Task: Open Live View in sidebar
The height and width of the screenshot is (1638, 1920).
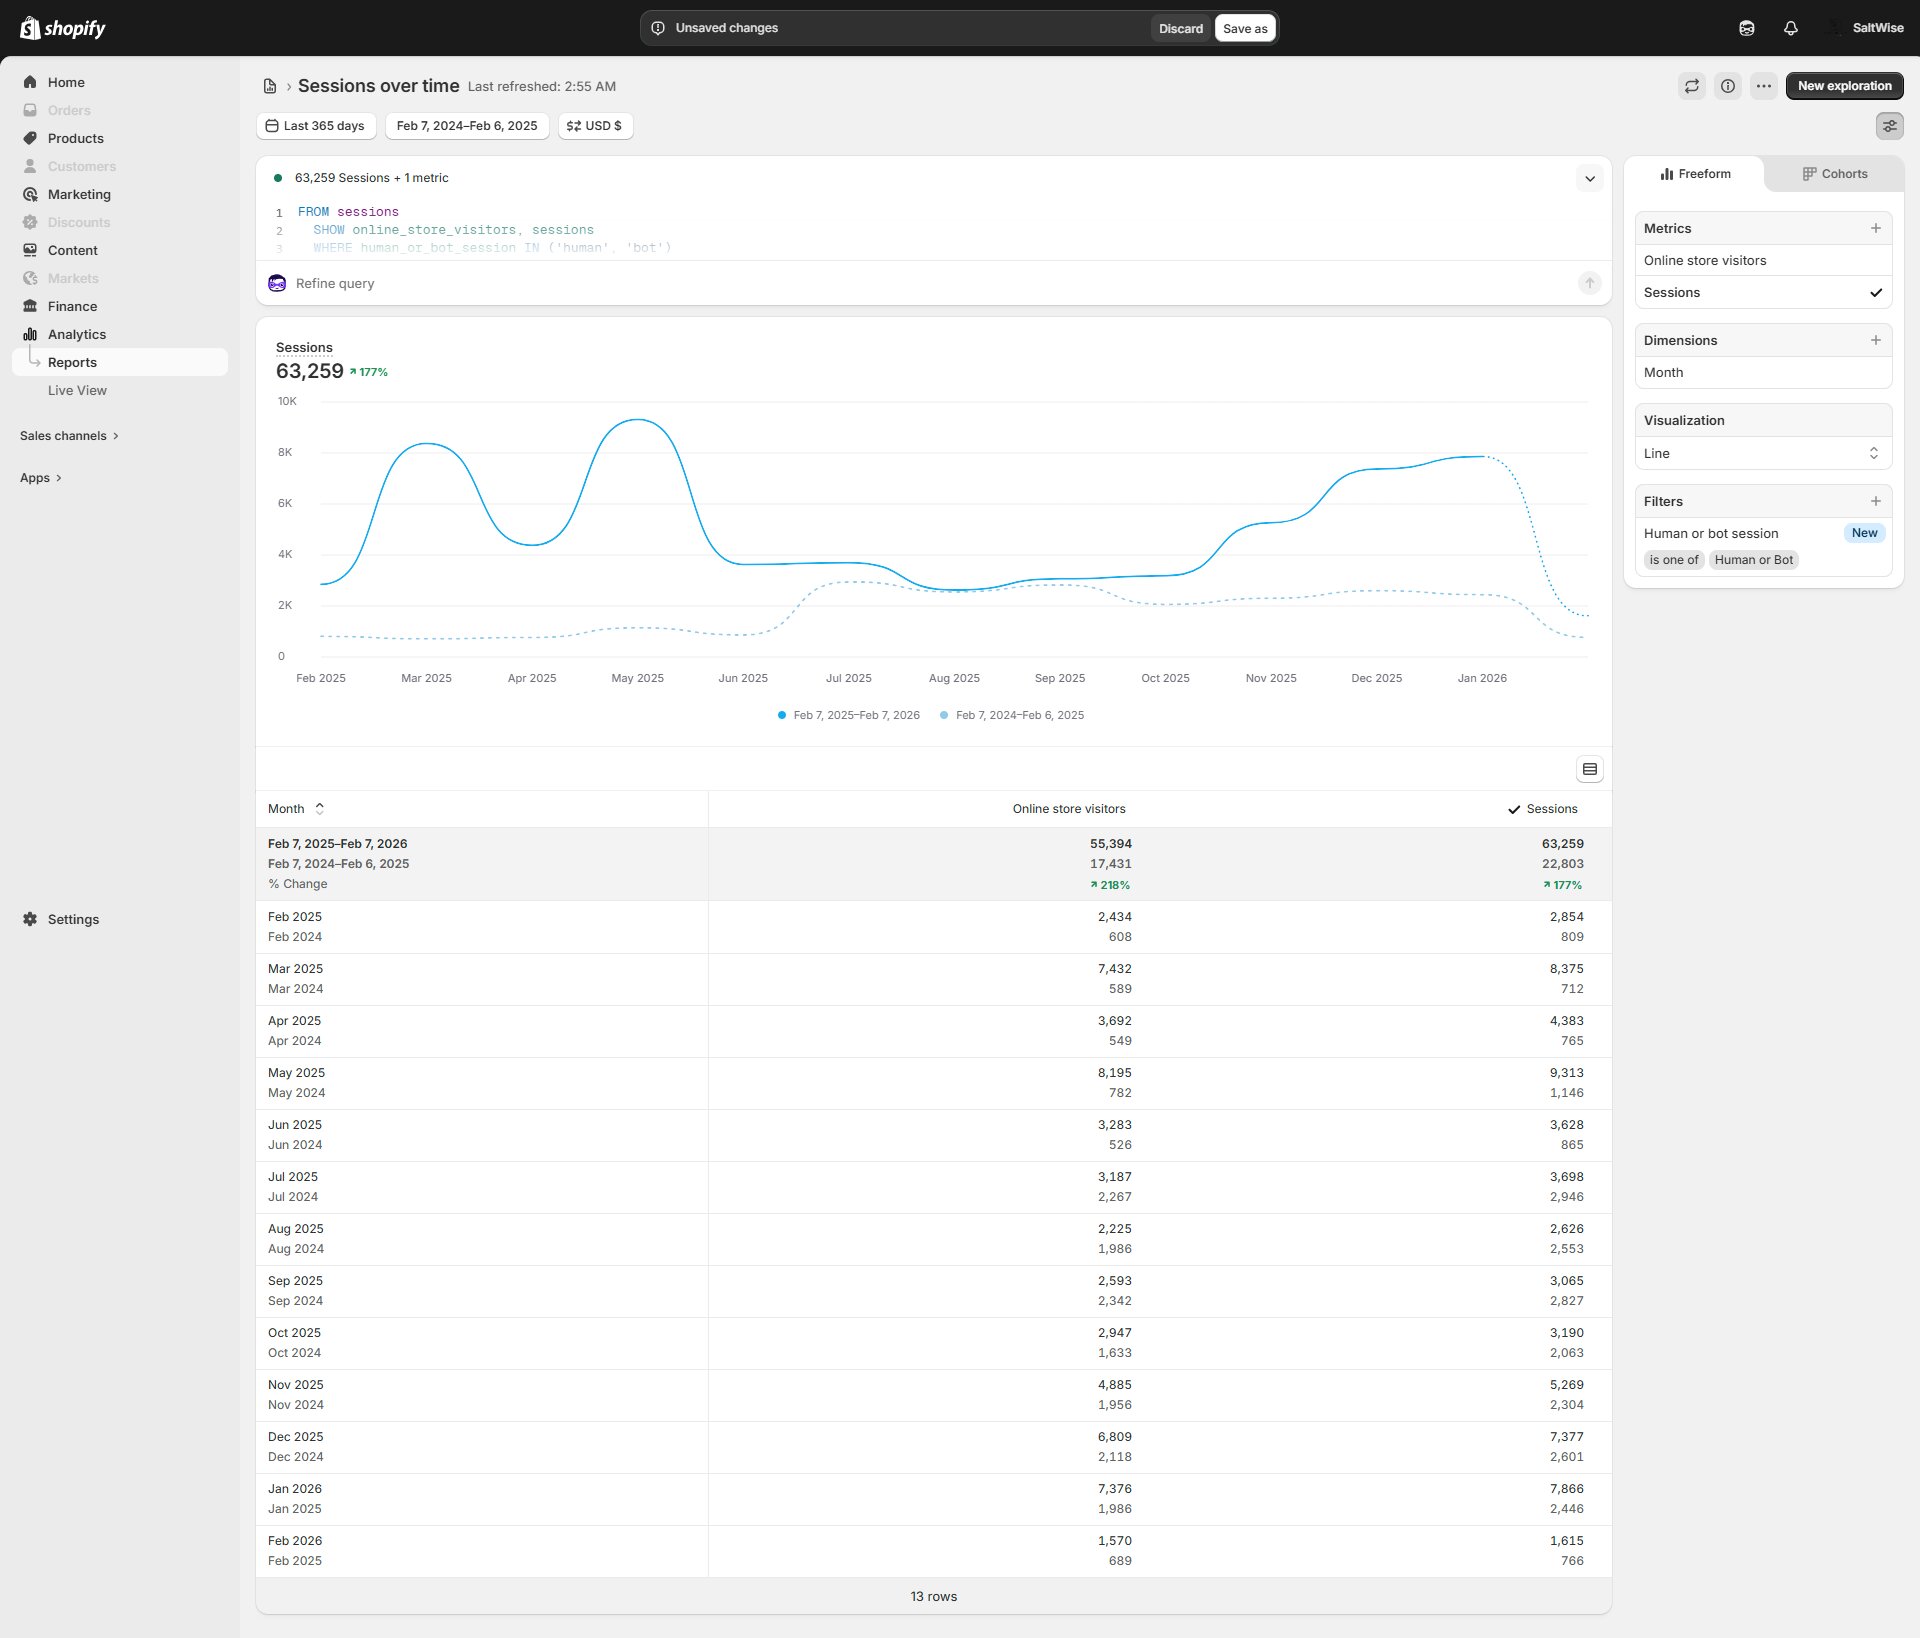Action: pyautogui.click(x=77, y=390)
